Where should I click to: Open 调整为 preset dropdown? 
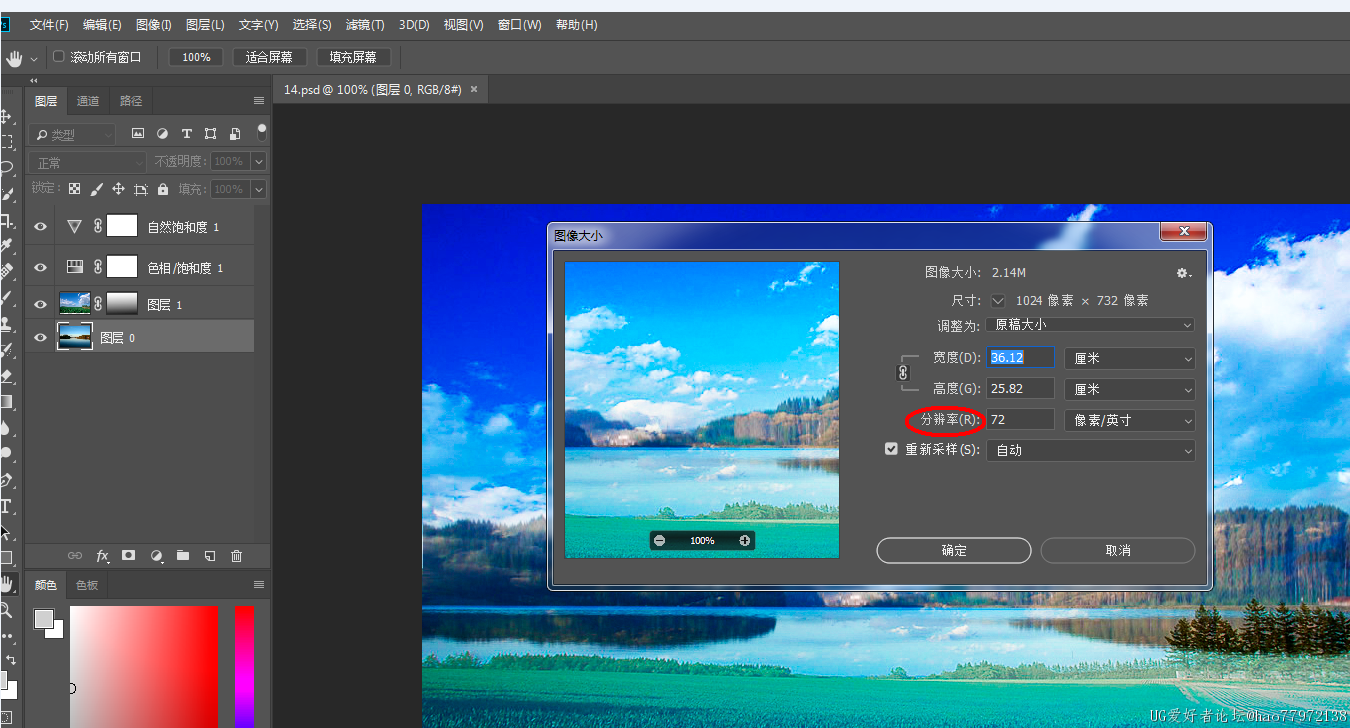(1090, 325)
